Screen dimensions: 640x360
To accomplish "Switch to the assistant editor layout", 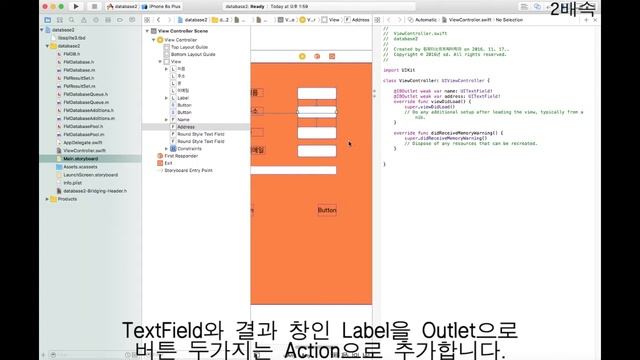I will pyautogui.click(x=537, y=7).
